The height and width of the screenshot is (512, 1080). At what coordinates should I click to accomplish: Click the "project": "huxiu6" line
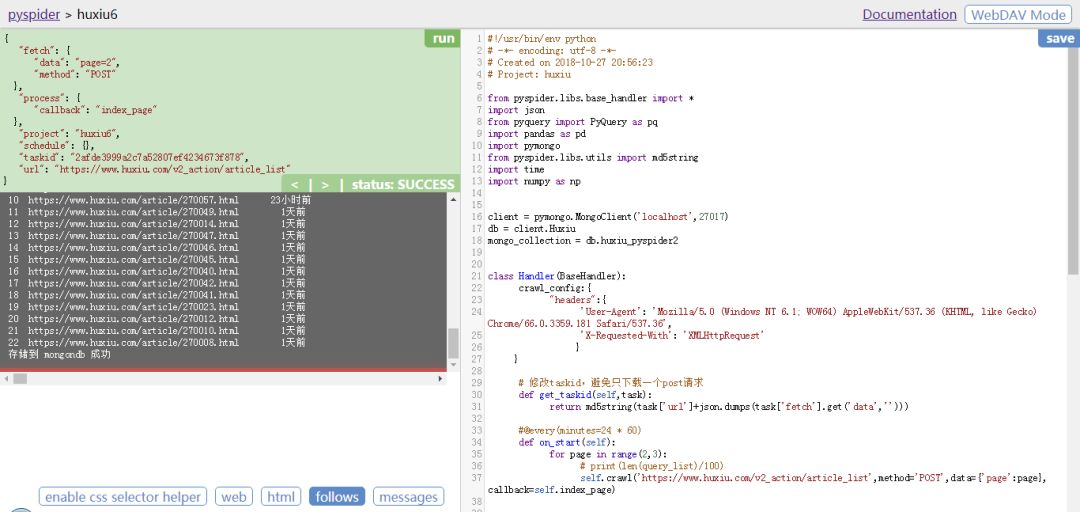point(70,133)
